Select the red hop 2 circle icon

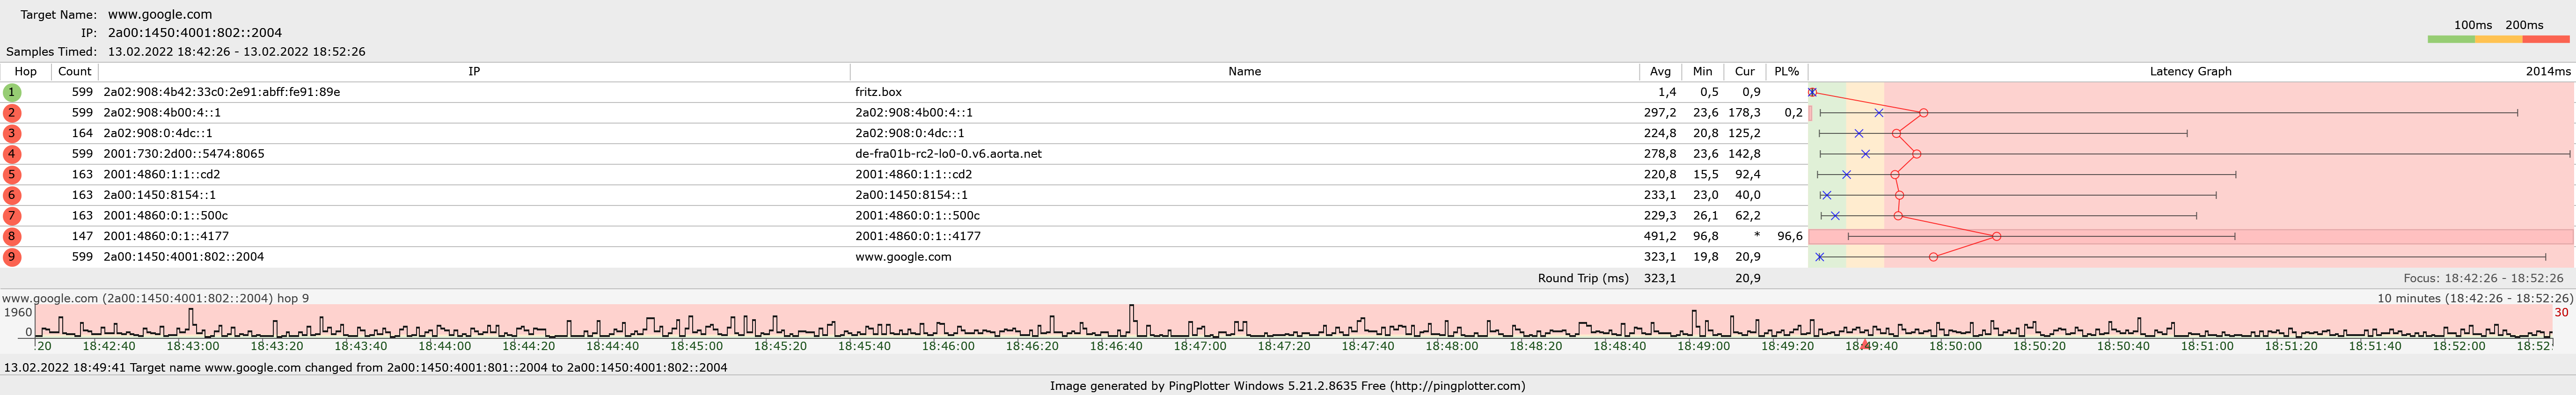click(12, 113)
